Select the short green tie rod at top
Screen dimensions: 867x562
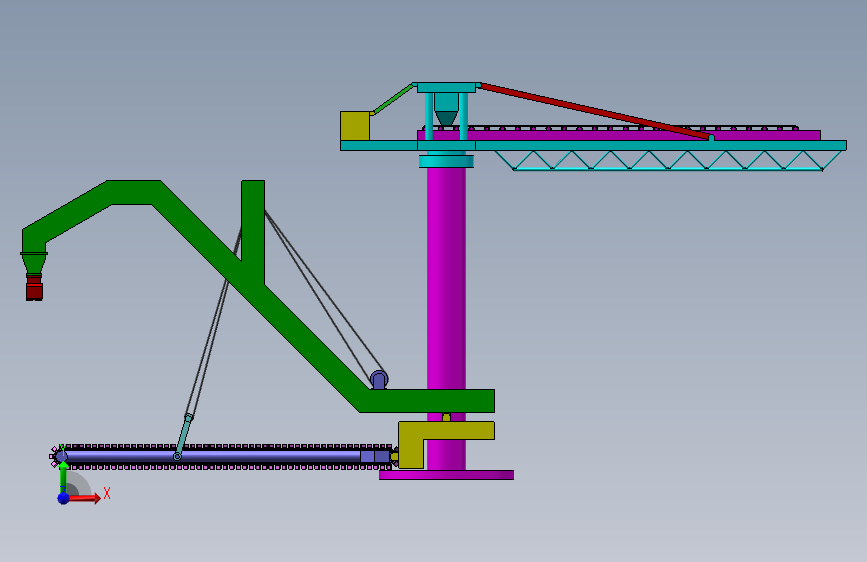(x=394, y=99)
